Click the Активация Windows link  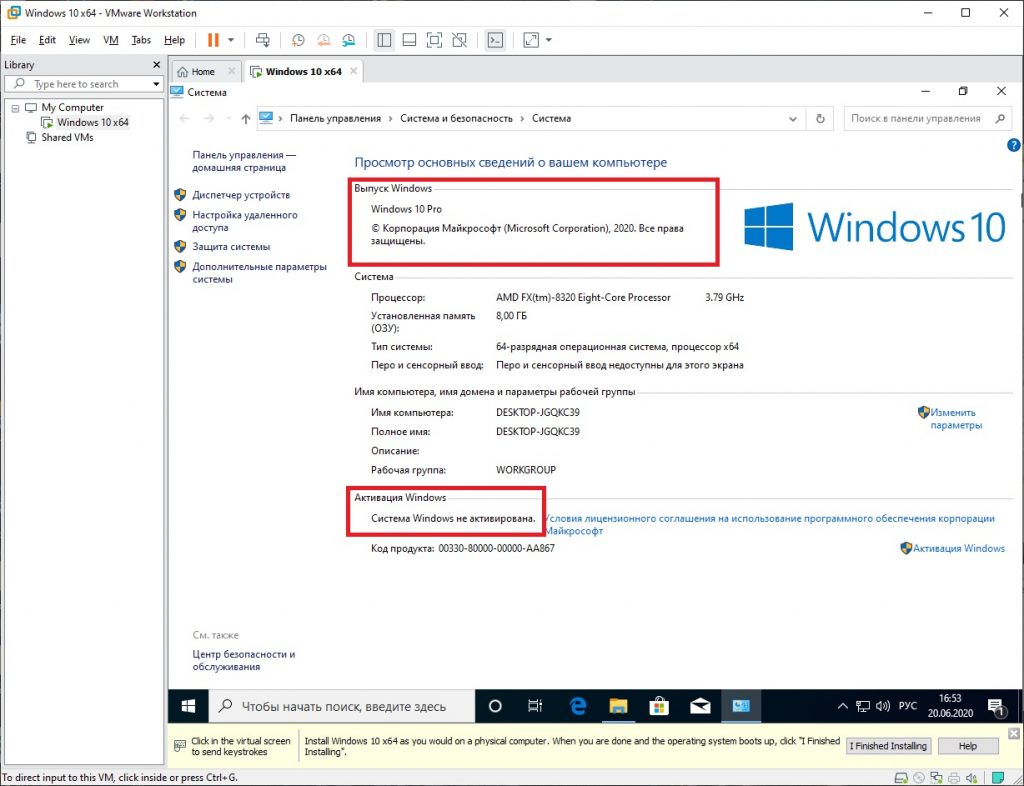click(959, 548)
